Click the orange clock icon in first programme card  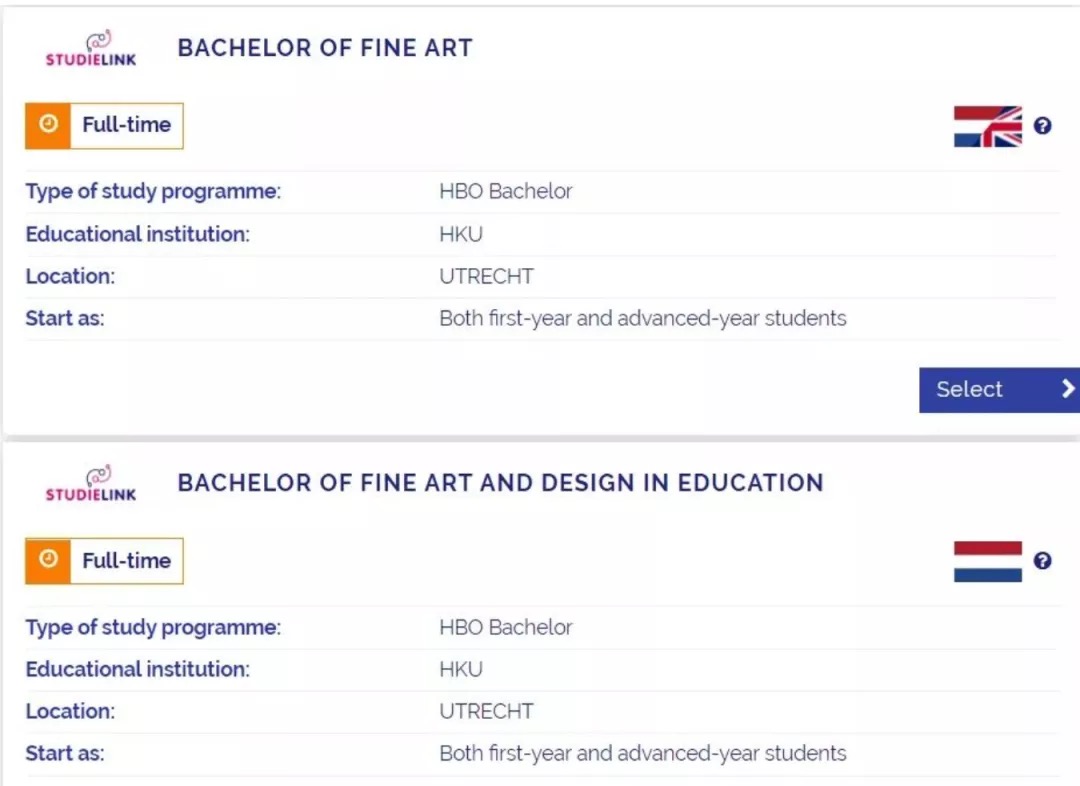[x=48, y=125]
